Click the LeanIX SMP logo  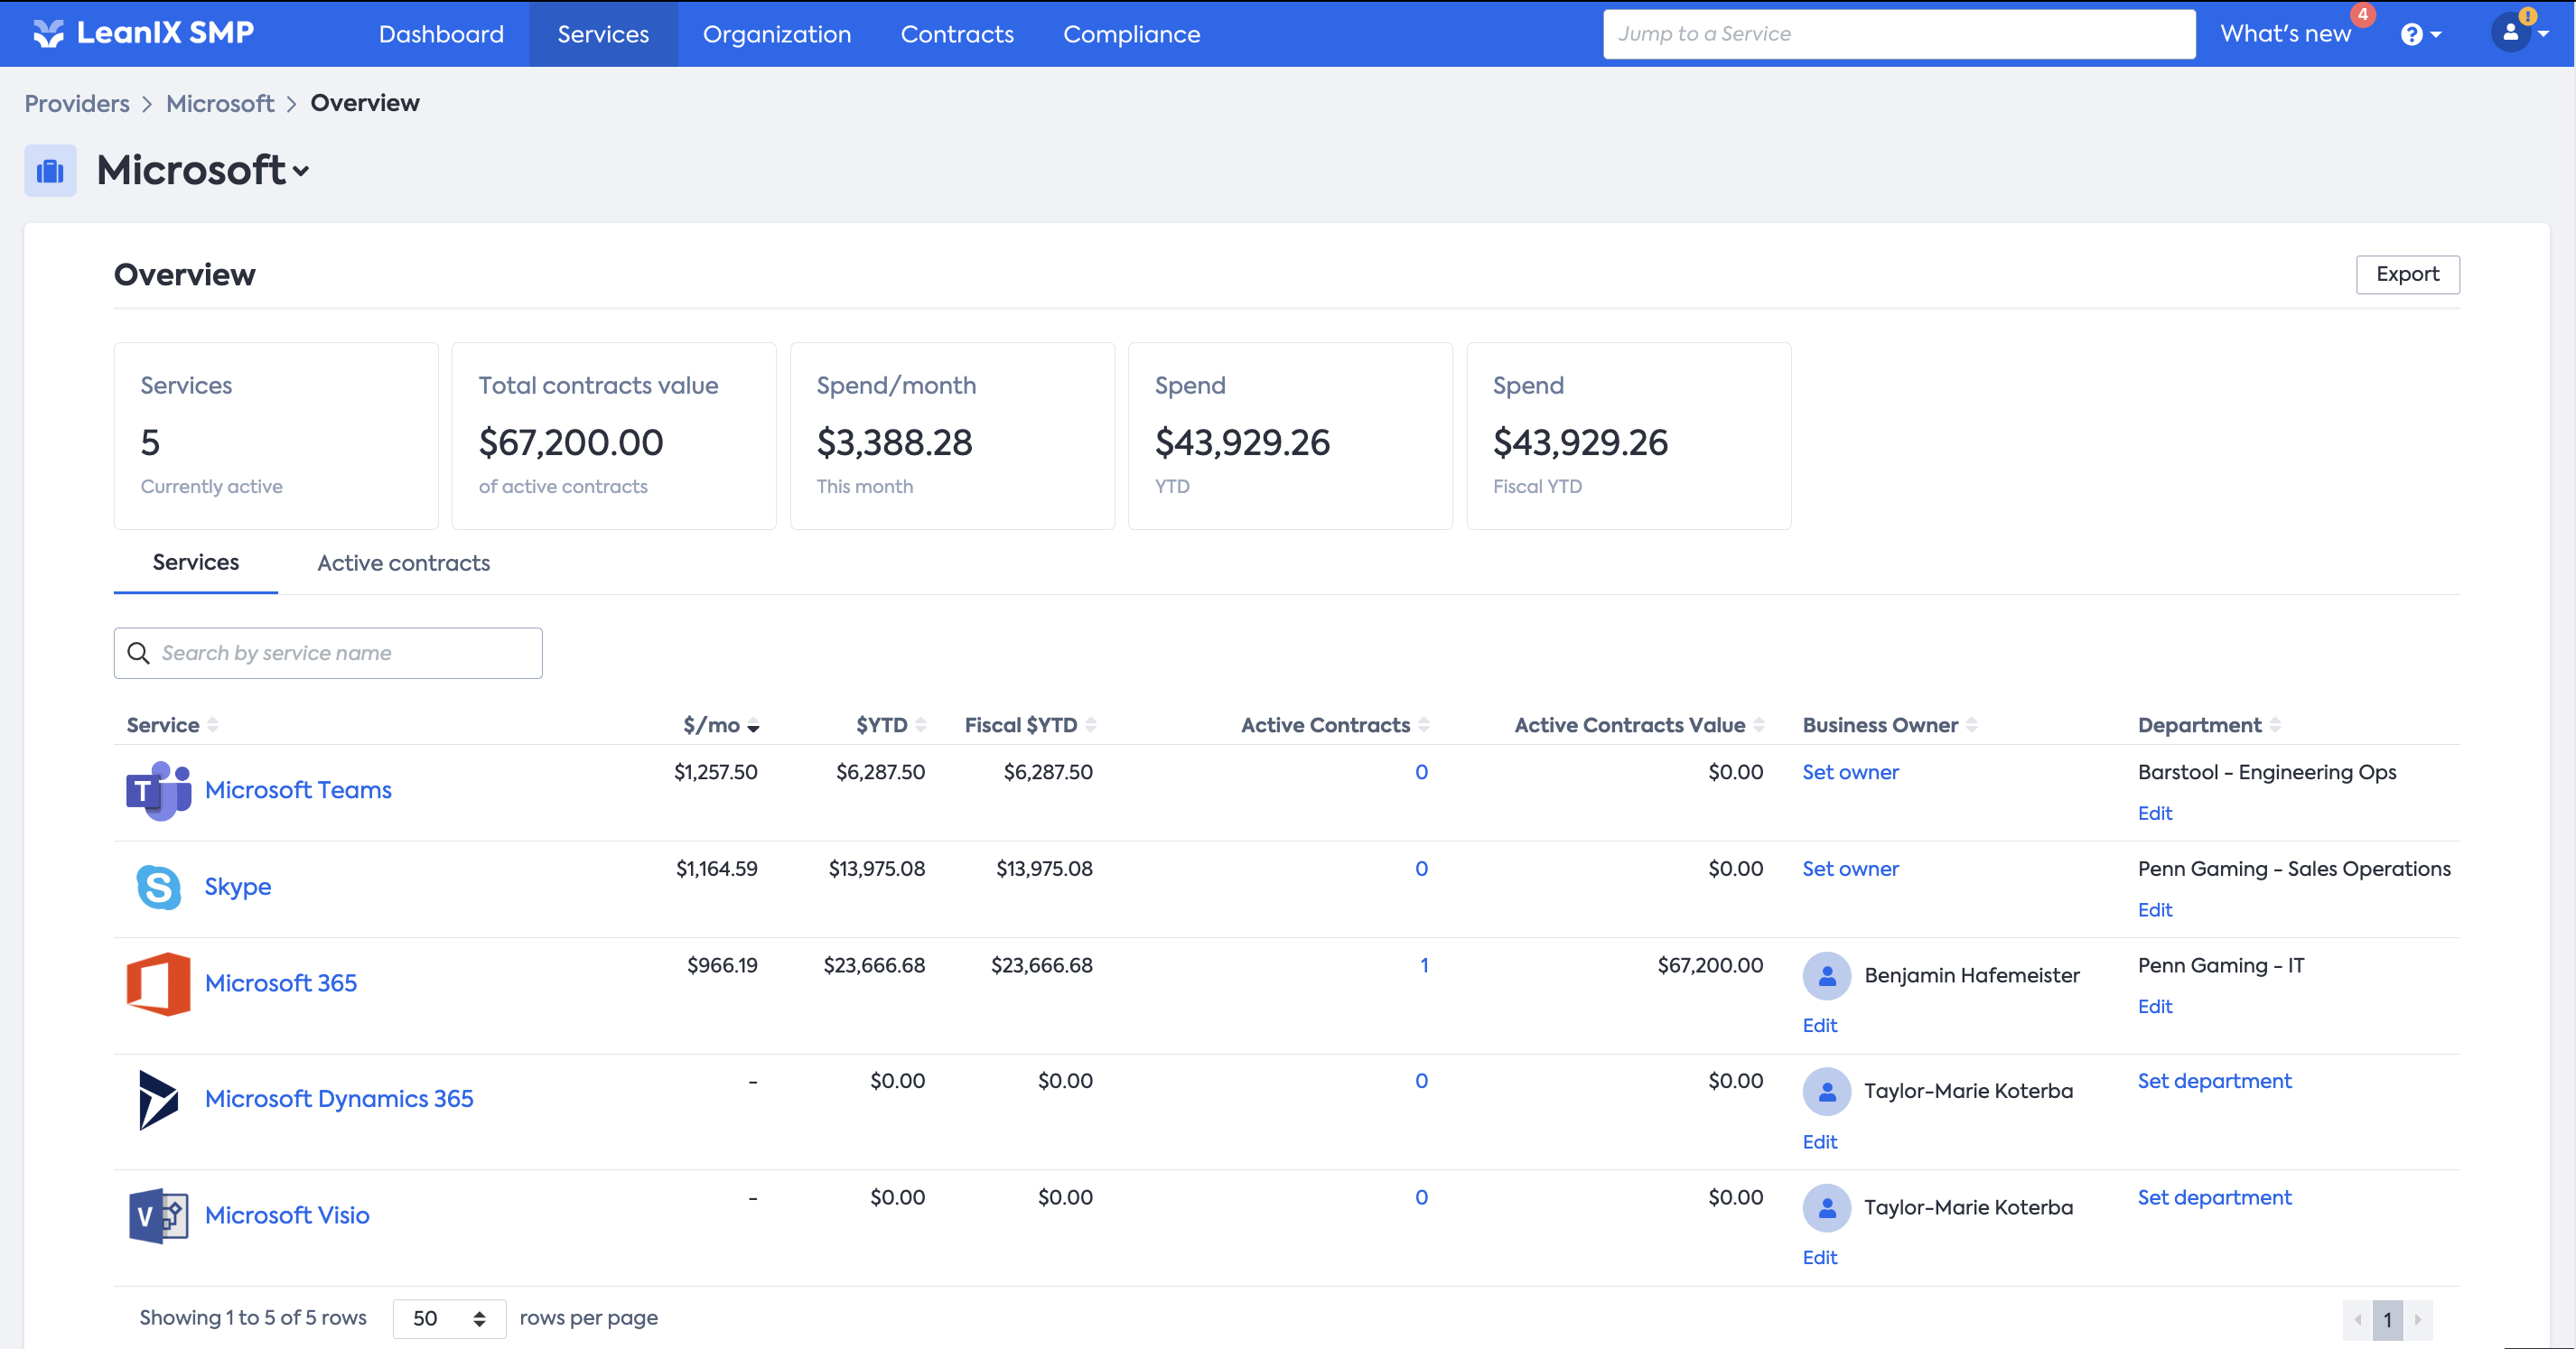pos(144,33)
